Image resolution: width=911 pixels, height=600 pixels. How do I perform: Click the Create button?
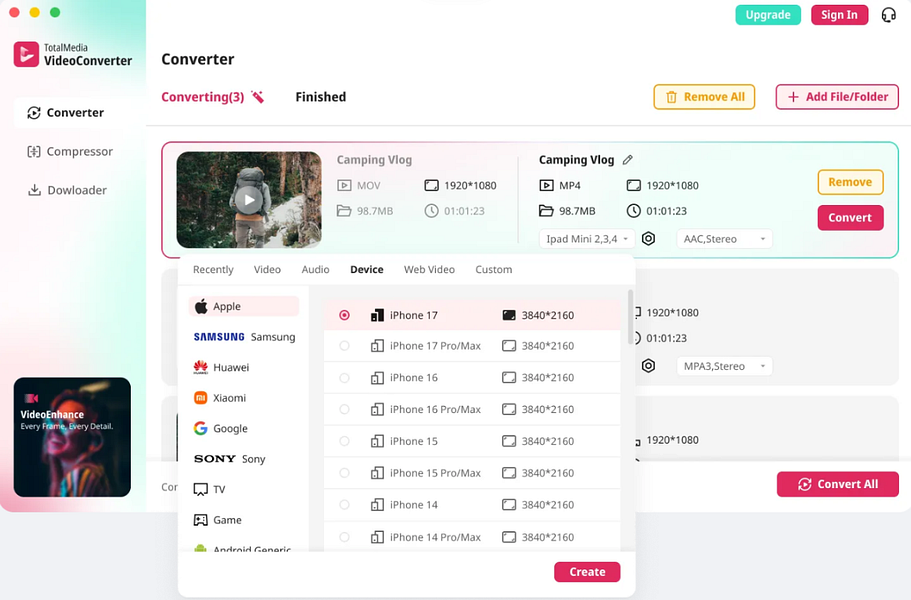tap(587, 572)
